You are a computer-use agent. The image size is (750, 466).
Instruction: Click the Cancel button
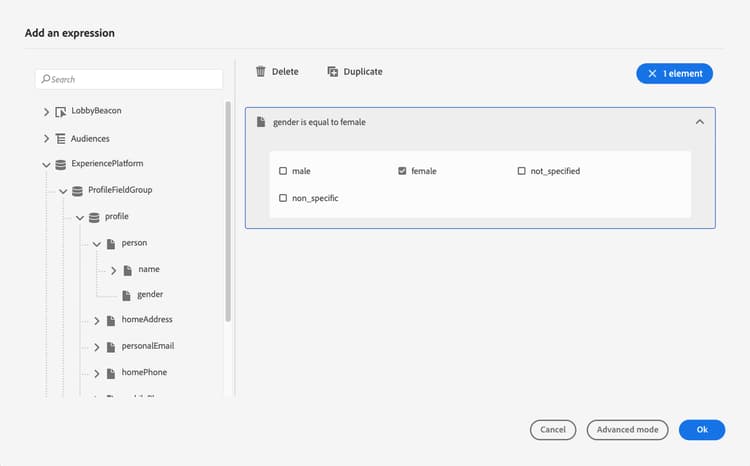pyautogui.click(x=553, y=430)
